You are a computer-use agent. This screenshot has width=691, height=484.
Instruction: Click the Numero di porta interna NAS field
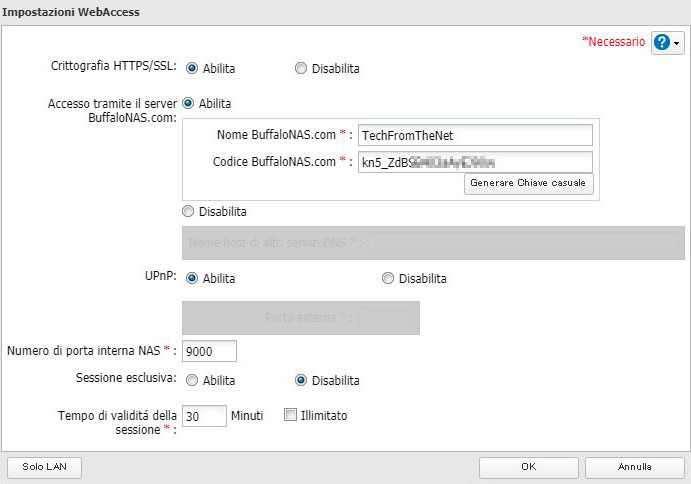tap(209, 351)
